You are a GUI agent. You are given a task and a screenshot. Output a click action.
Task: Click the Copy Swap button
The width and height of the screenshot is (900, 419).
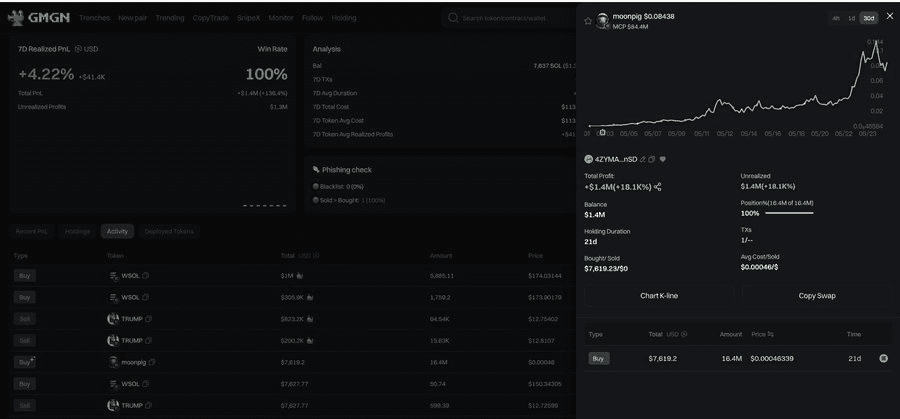click(x=817, y=296)
